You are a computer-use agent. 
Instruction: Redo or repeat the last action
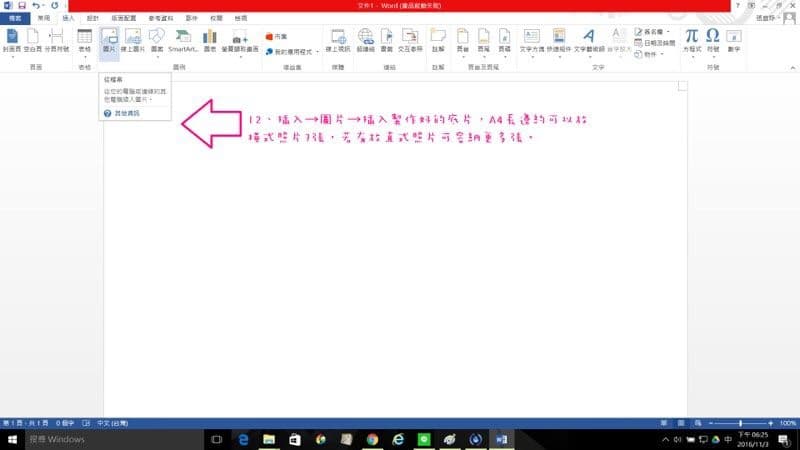[x=55, y=5]
